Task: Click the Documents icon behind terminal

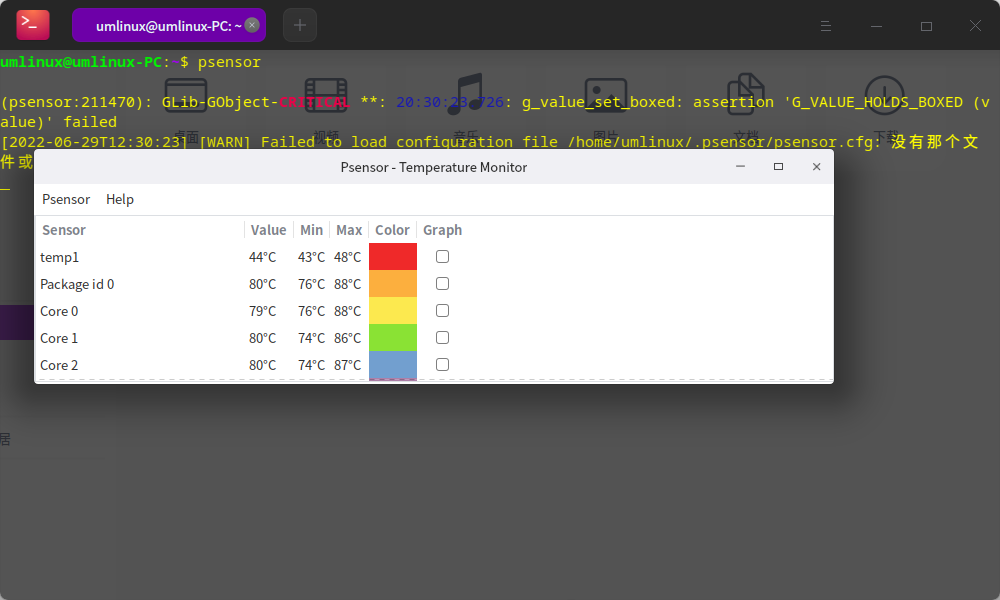Action: pos(746,94)
